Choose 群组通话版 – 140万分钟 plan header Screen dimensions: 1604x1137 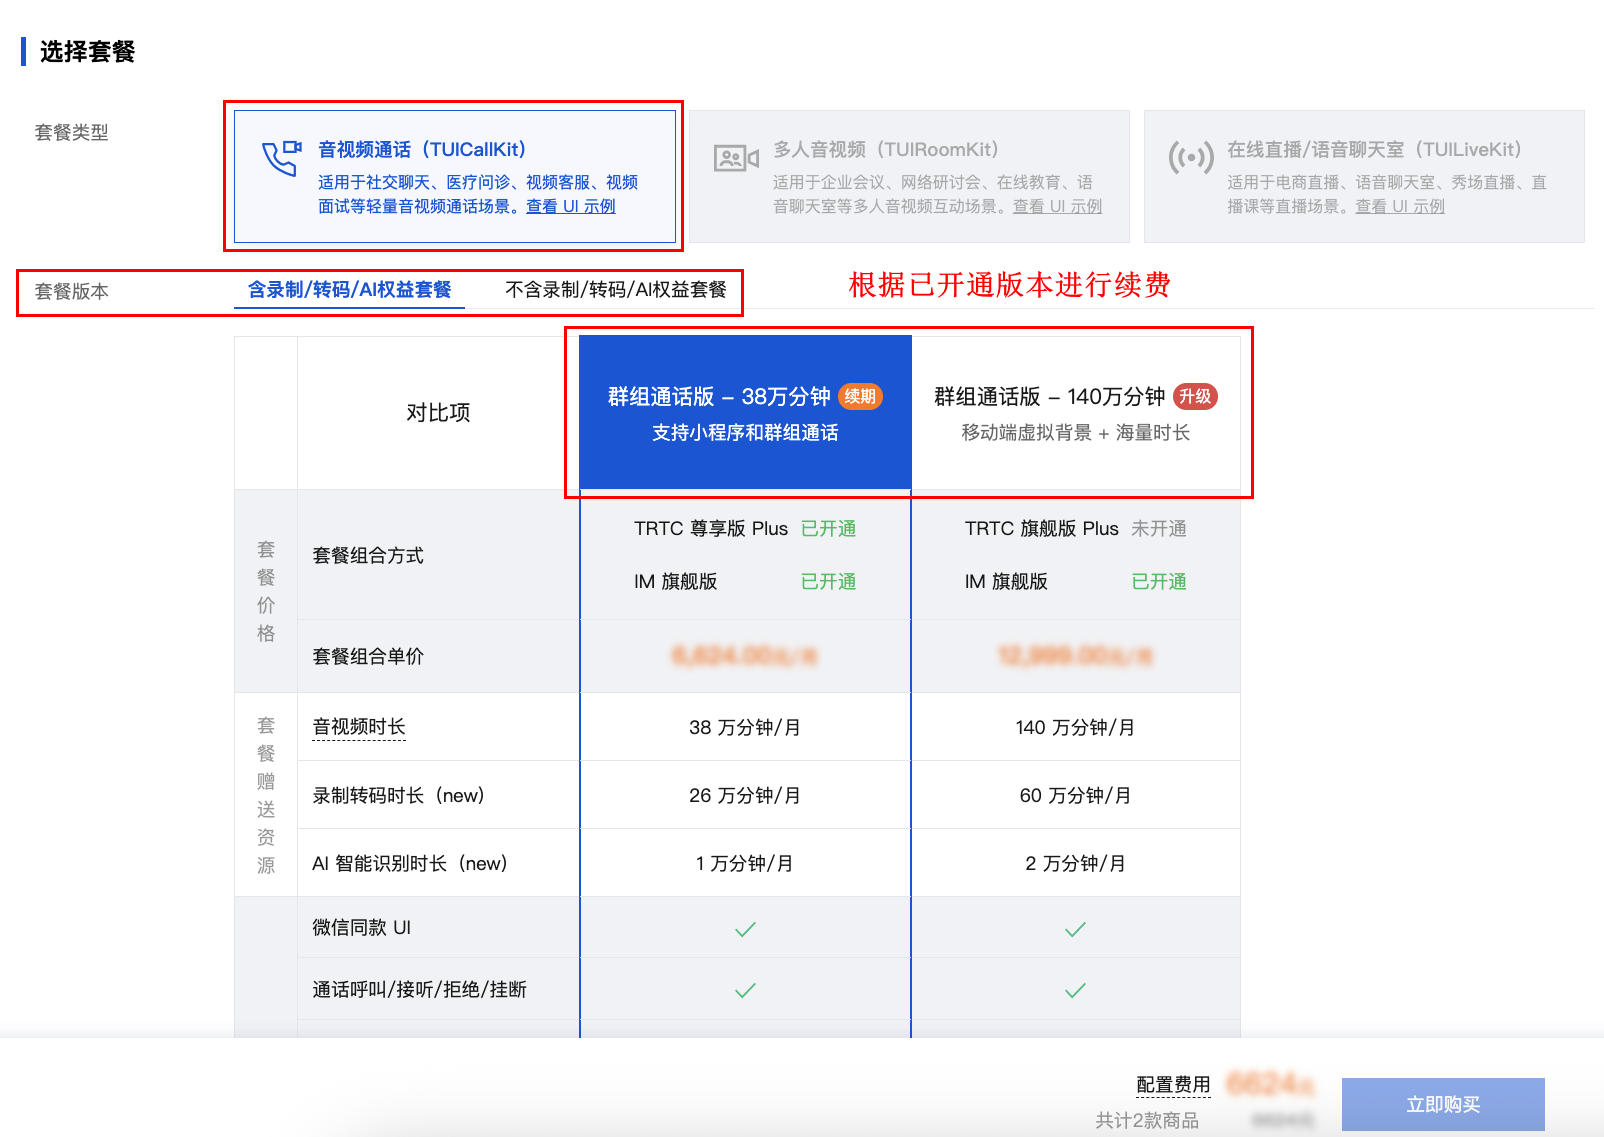pyautogui.click(x=1075, y=412)
